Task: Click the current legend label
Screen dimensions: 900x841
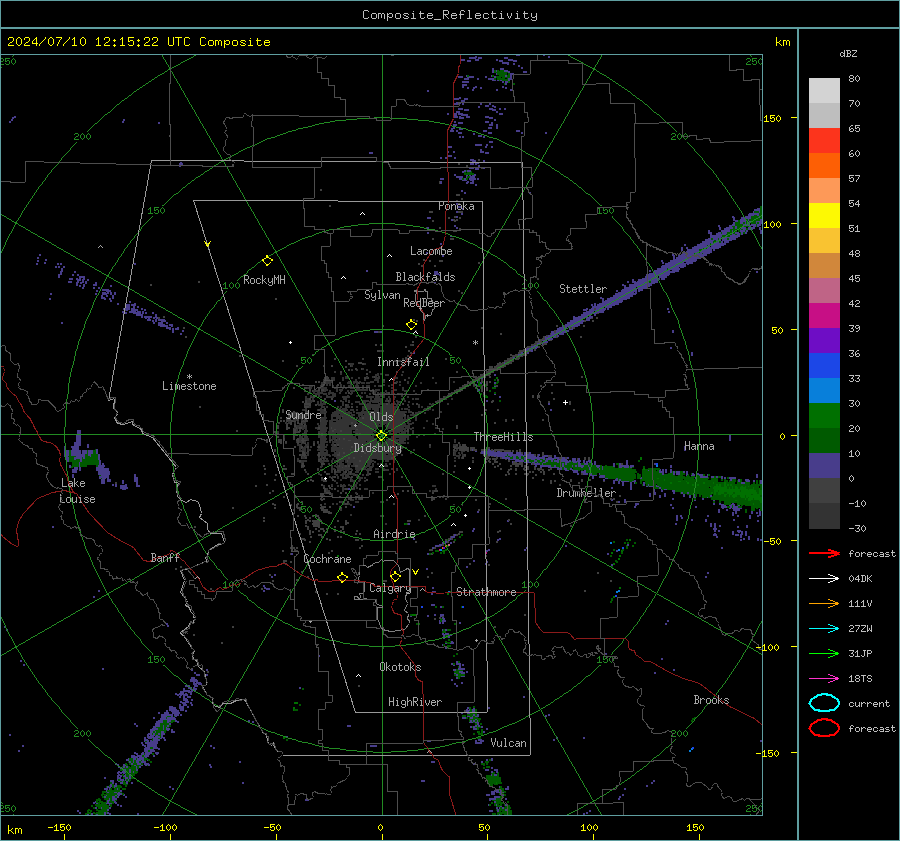Action: 869,703
